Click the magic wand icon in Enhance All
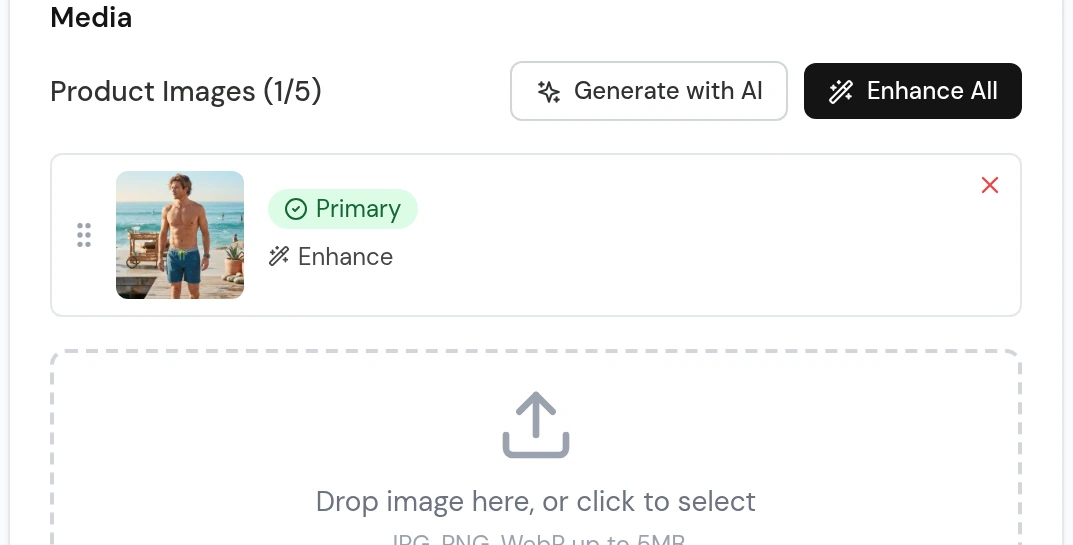 841,92
